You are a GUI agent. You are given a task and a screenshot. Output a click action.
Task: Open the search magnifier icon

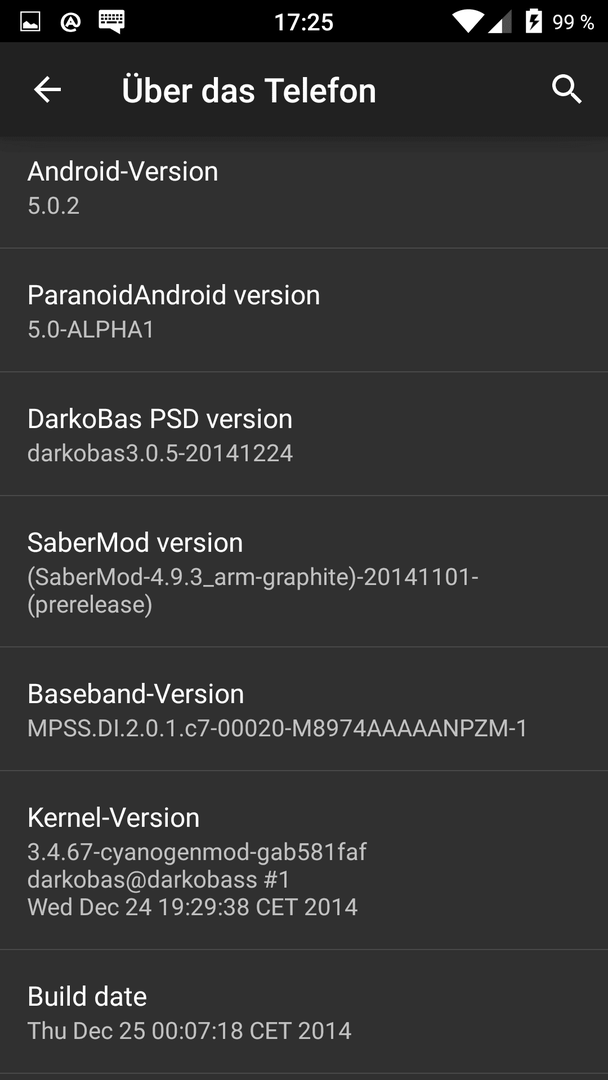point(567,90)
